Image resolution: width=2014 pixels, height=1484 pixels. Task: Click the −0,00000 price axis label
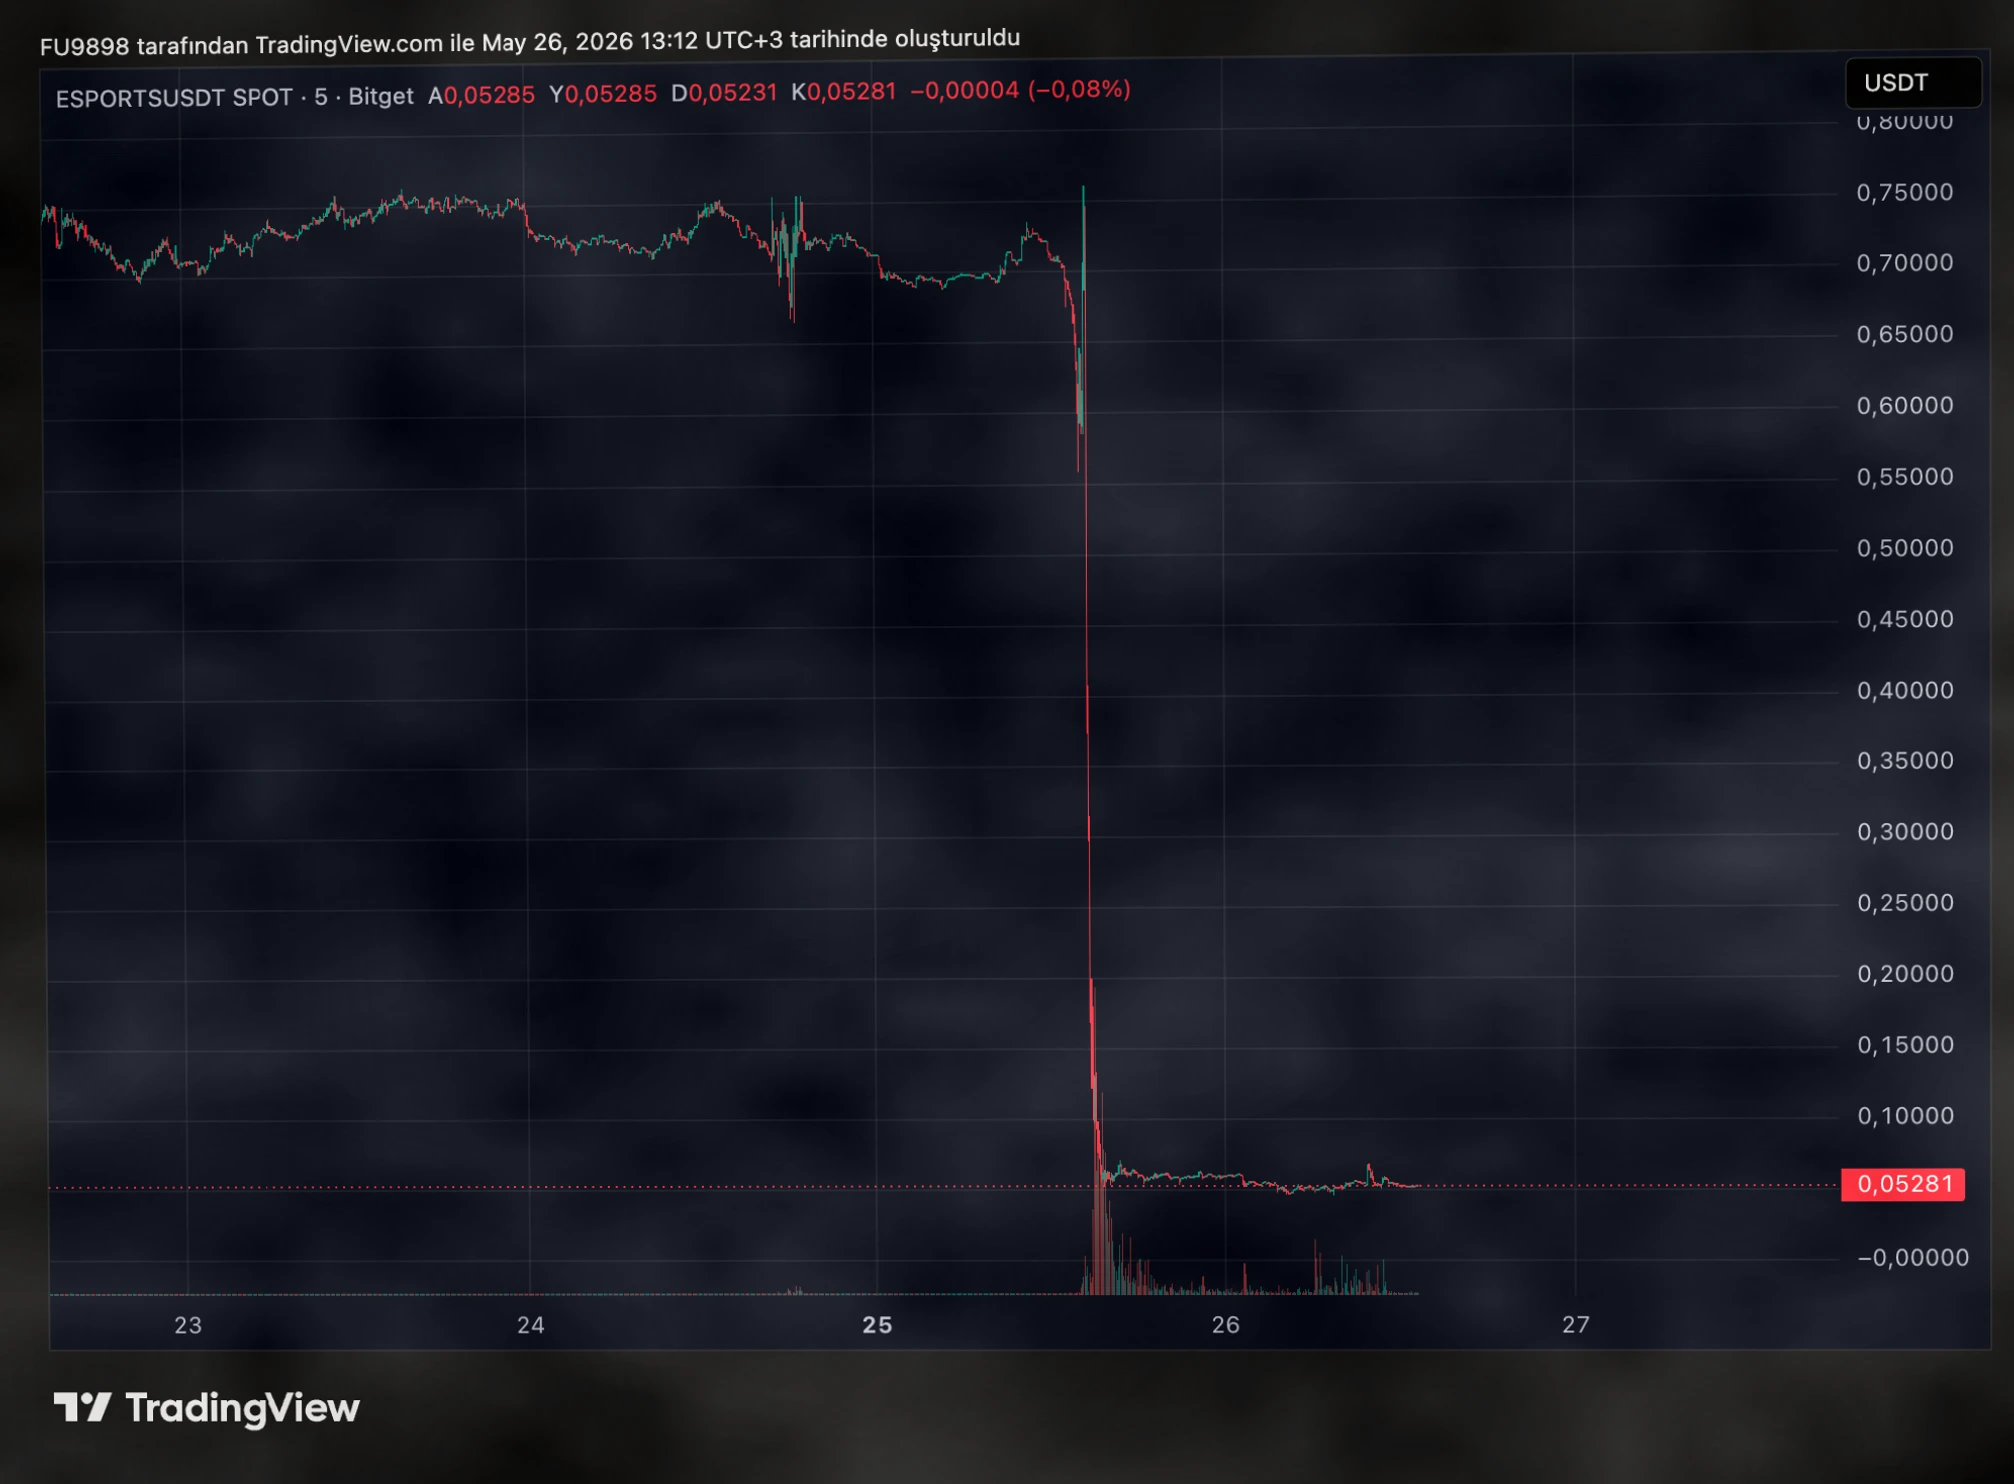tap(1912, 1258)
